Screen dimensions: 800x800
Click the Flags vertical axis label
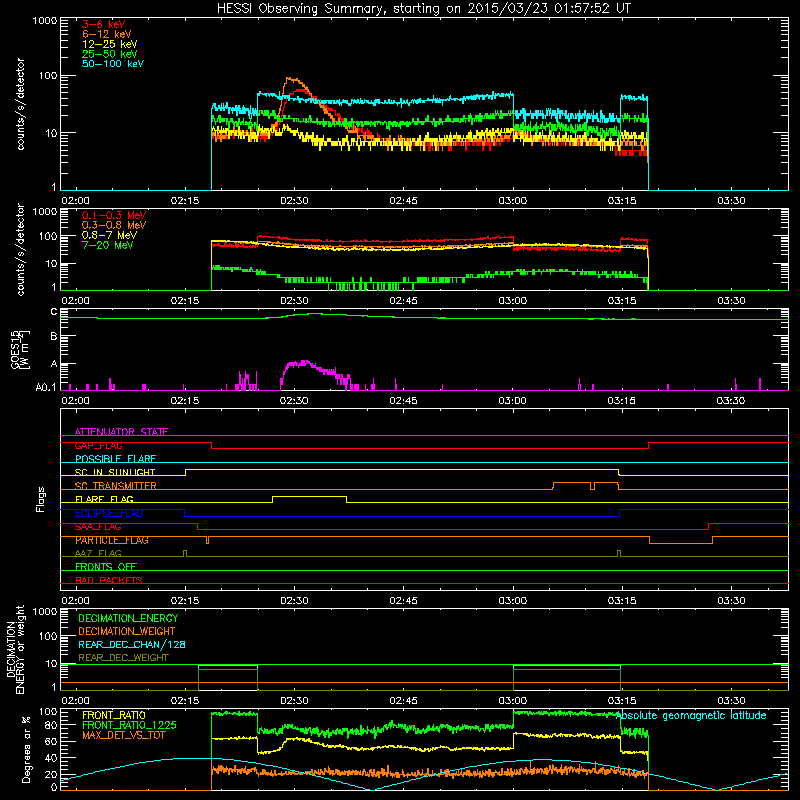click(41, 499)
